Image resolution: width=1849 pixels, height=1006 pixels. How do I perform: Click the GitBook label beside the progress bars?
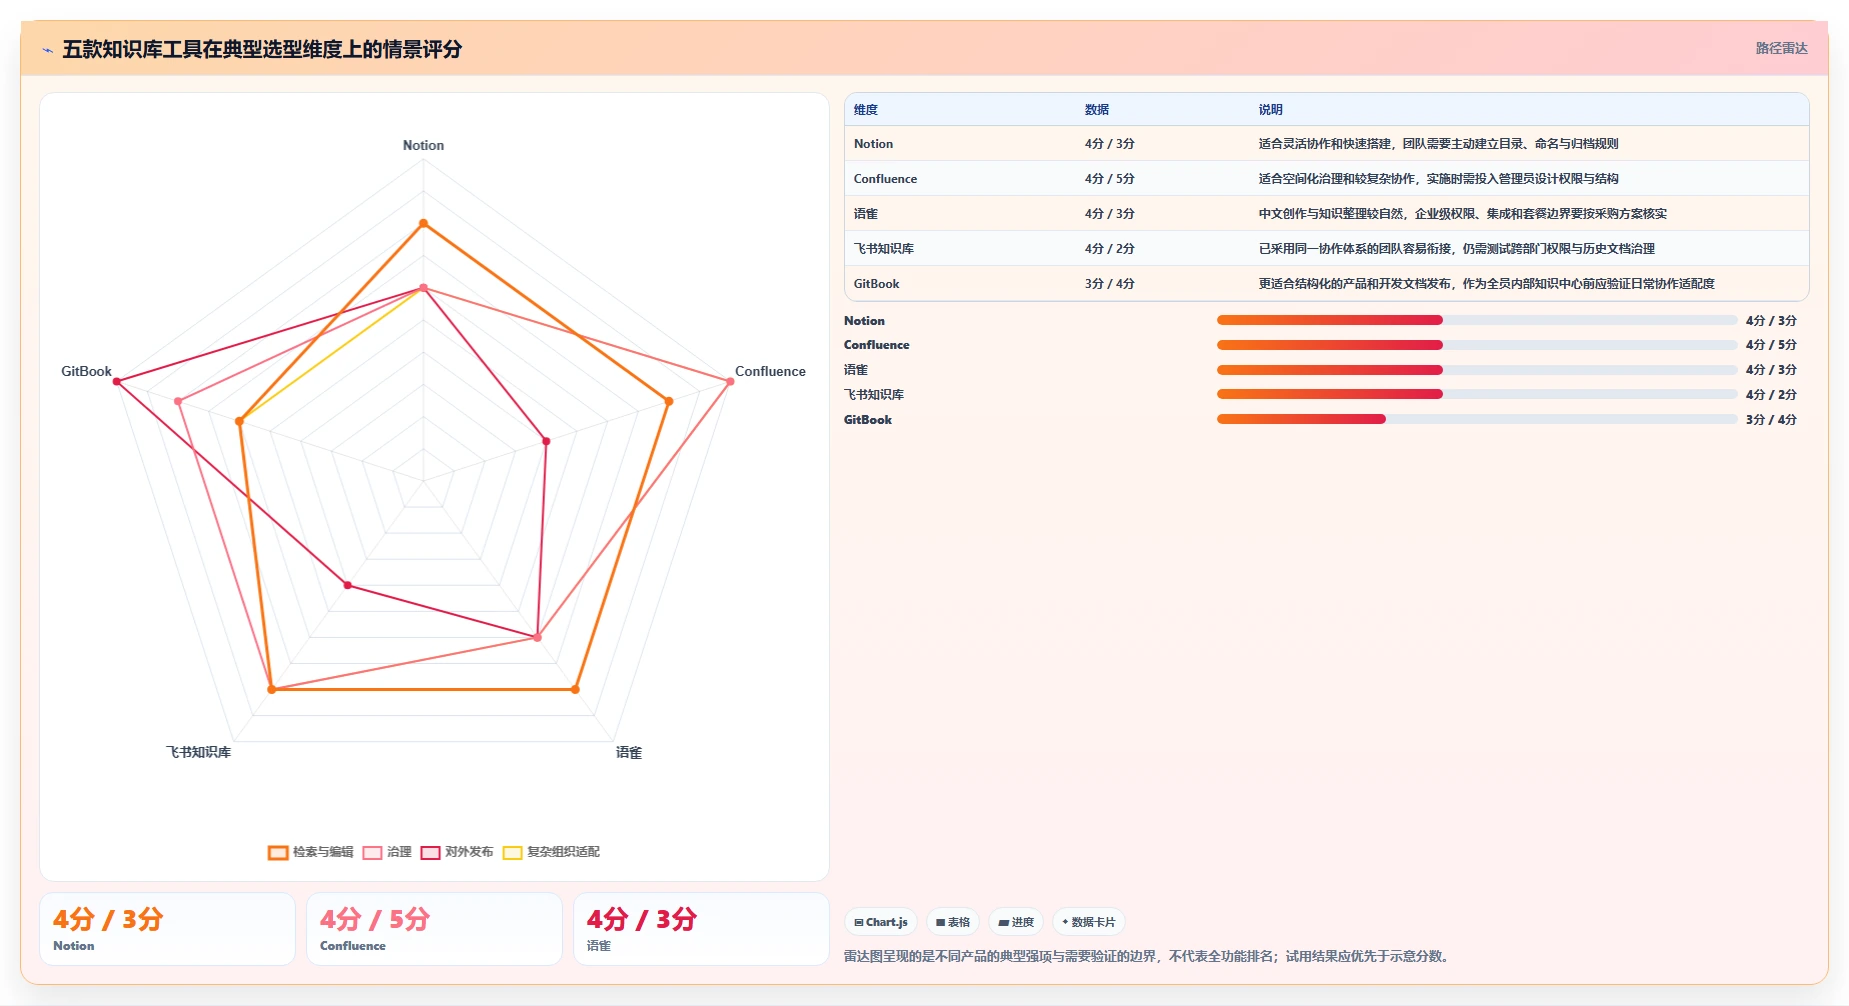(x=868, y=420)
